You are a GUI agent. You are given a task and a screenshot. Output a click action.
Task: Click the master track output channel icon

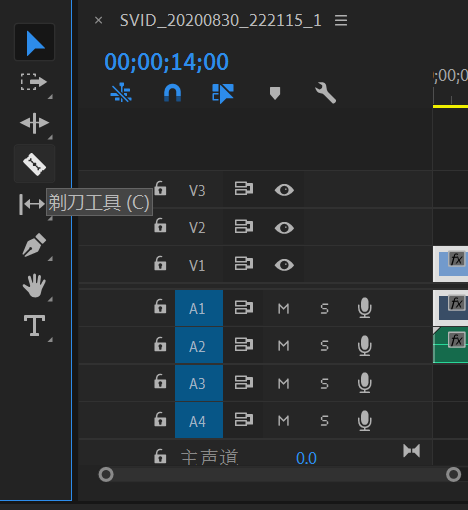click(412, 451)
